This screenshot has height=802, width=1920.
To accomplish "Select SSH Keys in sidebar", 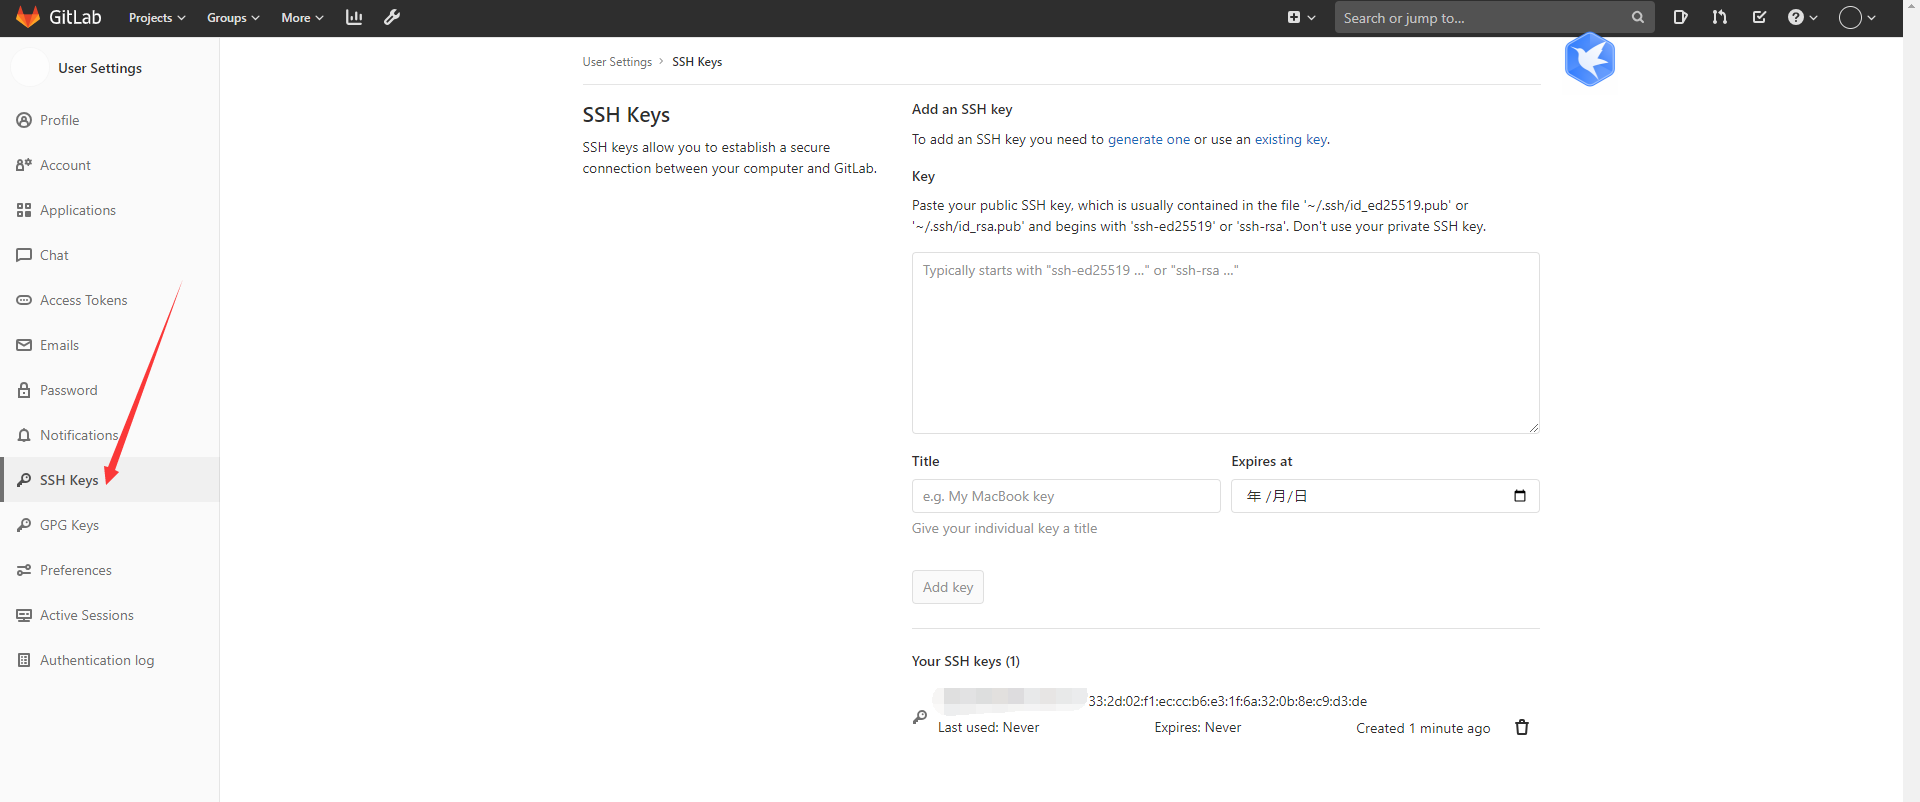I will point(109,480).
